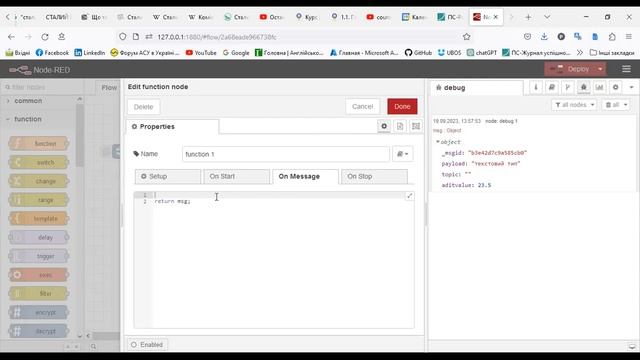Select the change palette node

[39, 181]
